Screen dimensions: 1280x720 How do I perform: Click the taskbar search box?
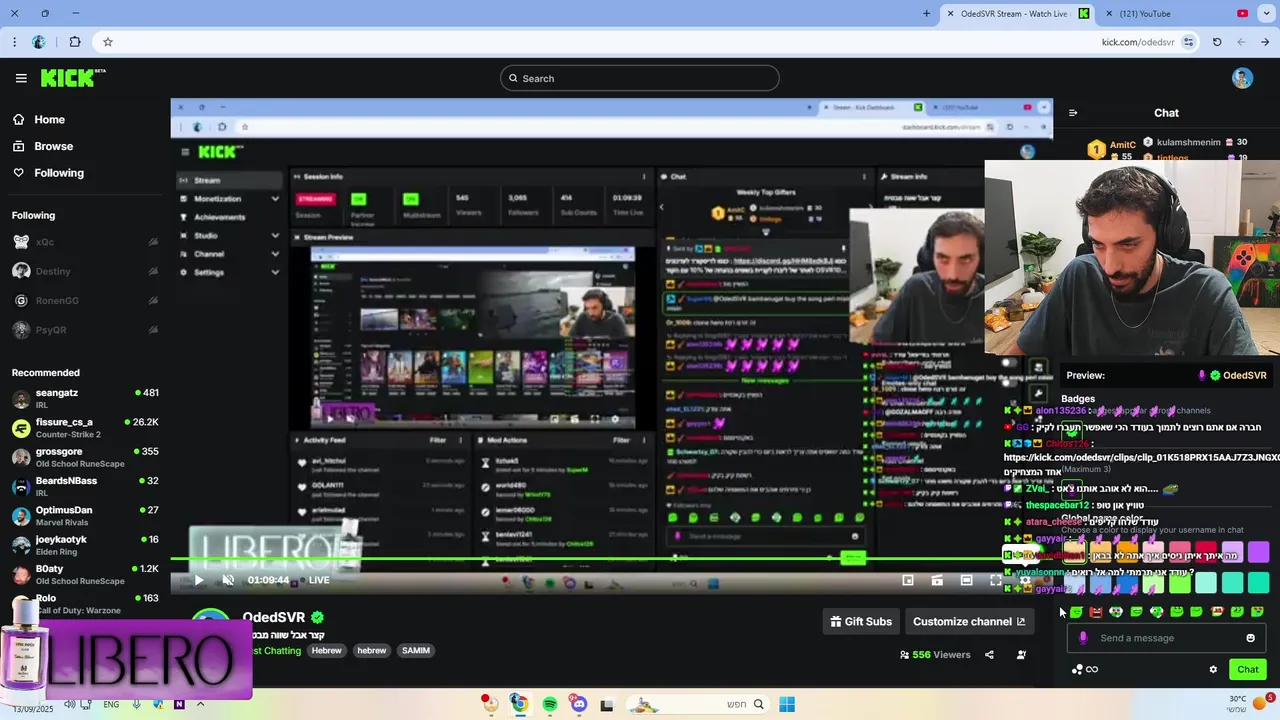696,704
